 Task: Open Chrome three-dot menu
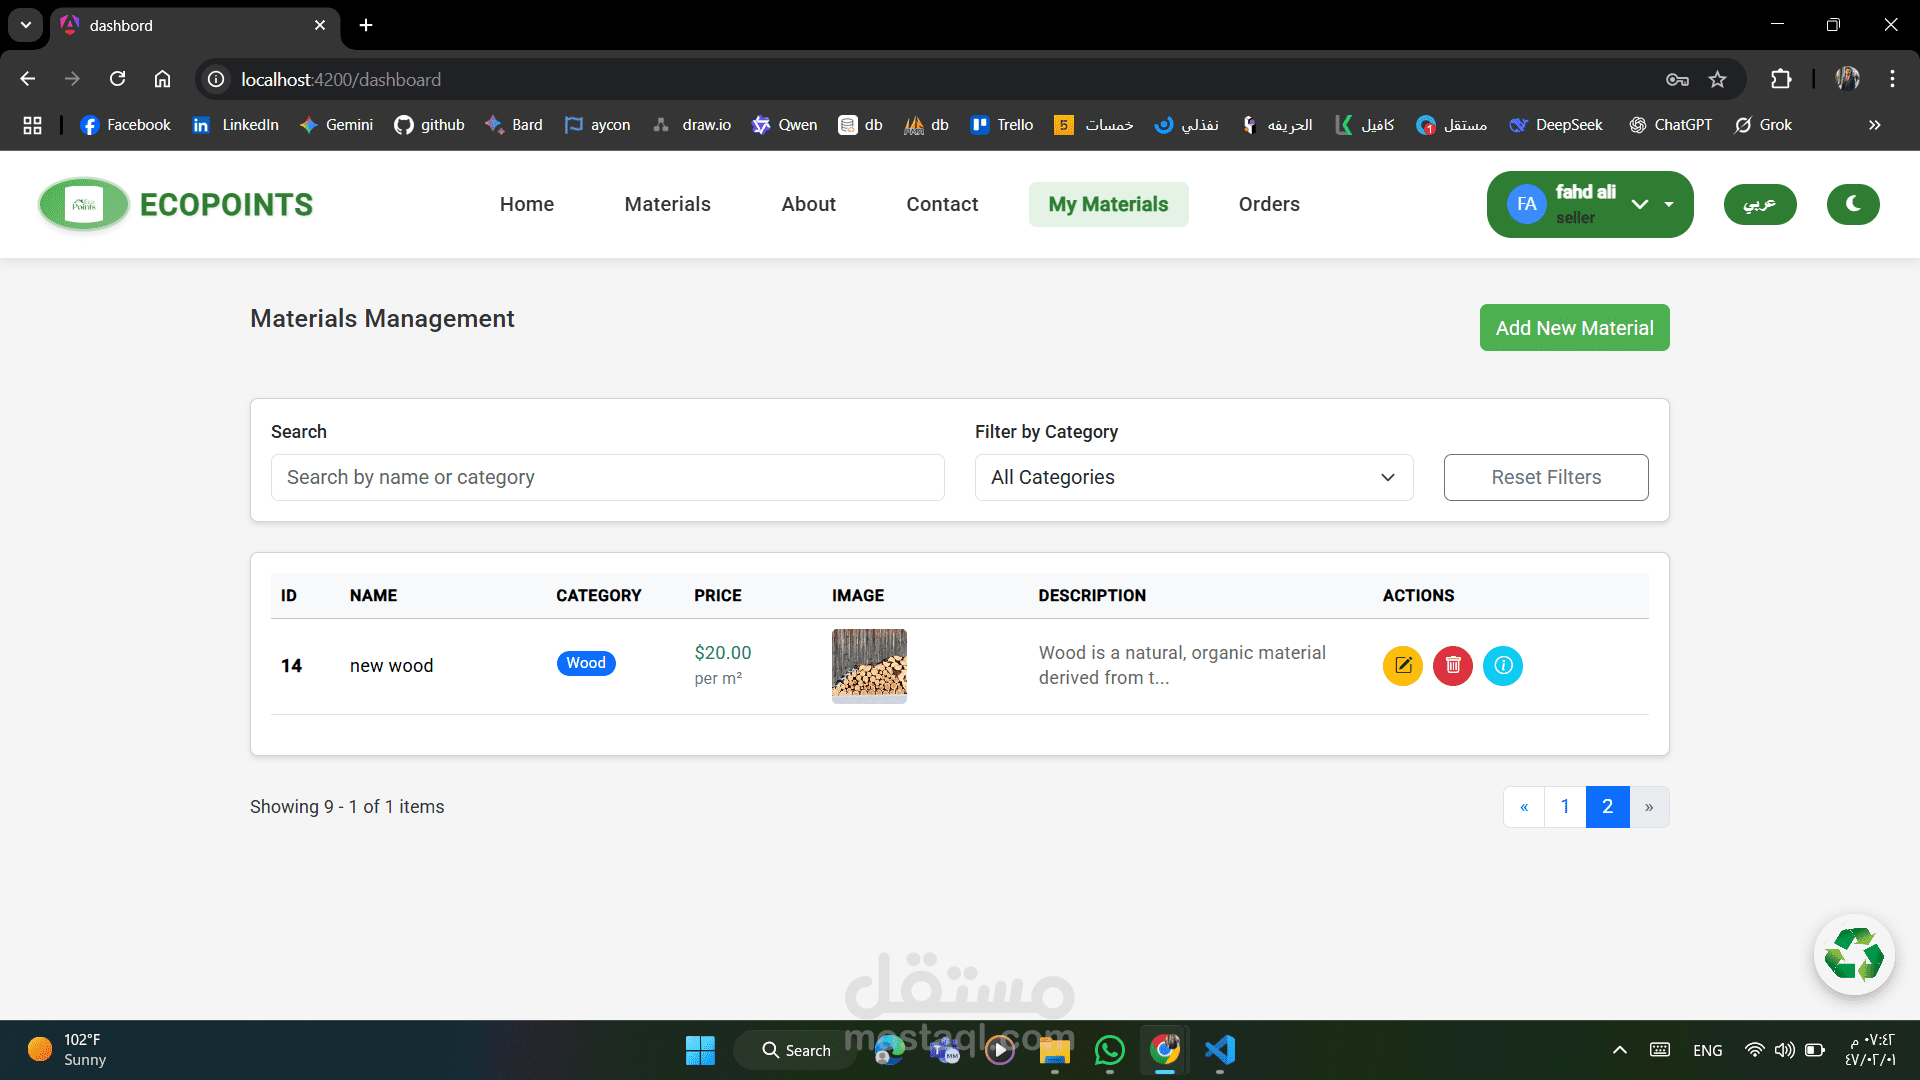pos(1892,79)
